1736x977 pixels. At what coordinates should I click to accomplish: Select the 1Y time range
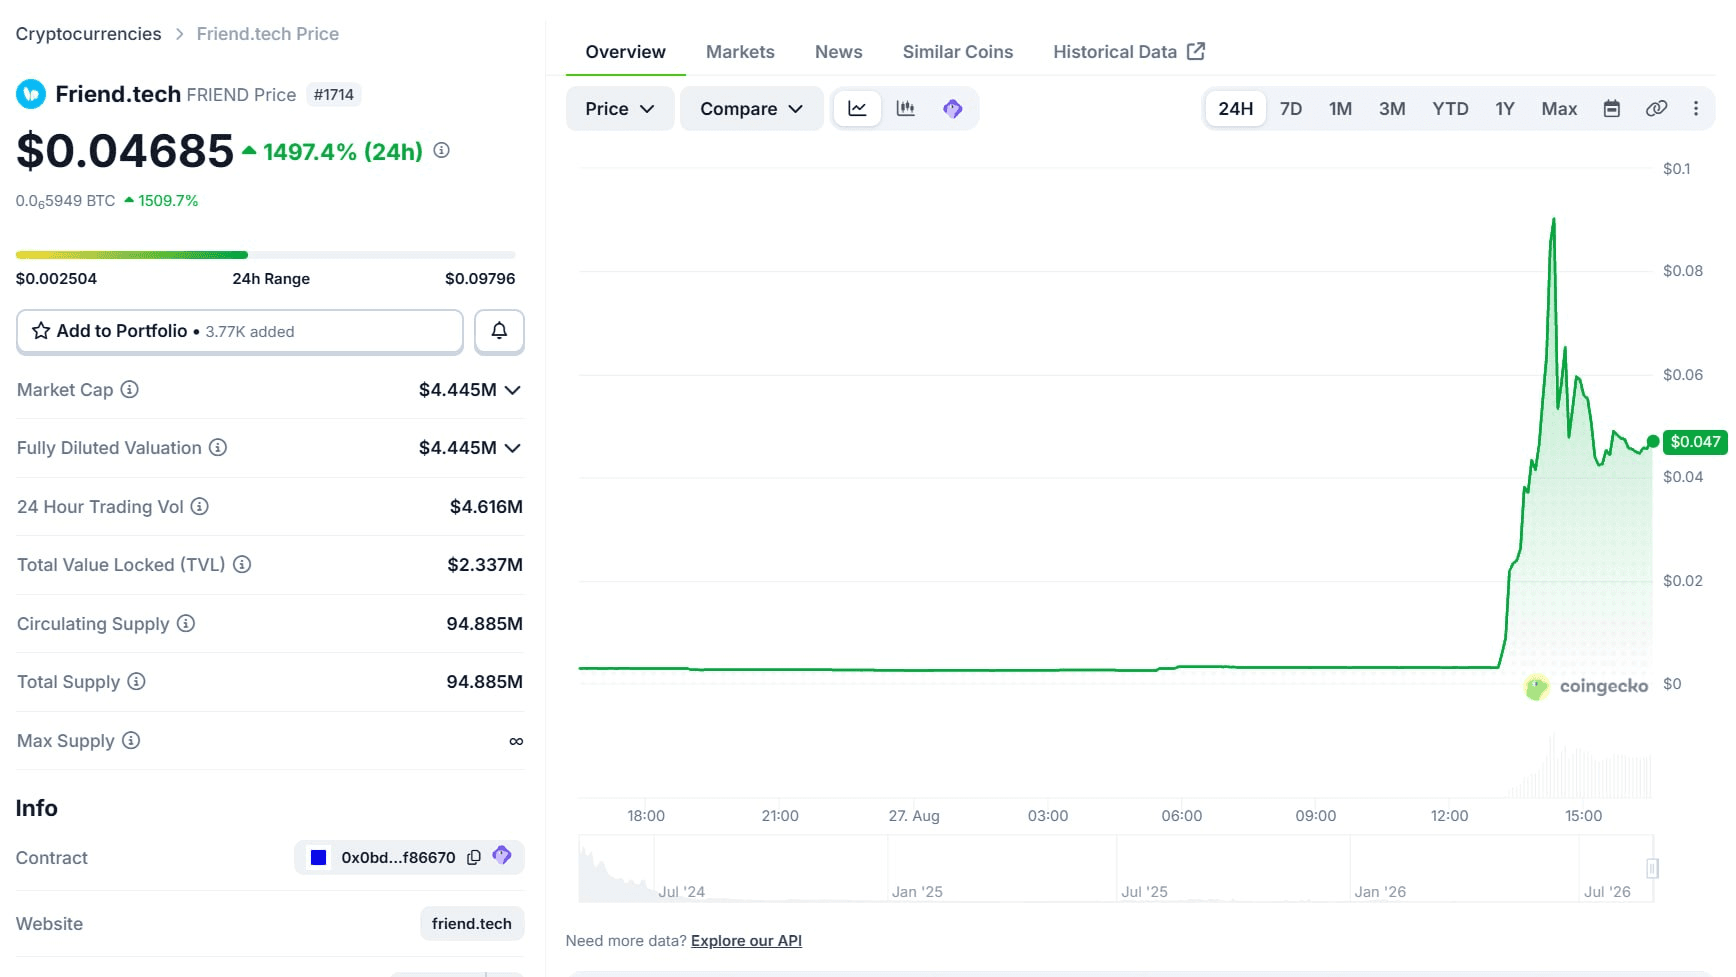[1505, 108]
